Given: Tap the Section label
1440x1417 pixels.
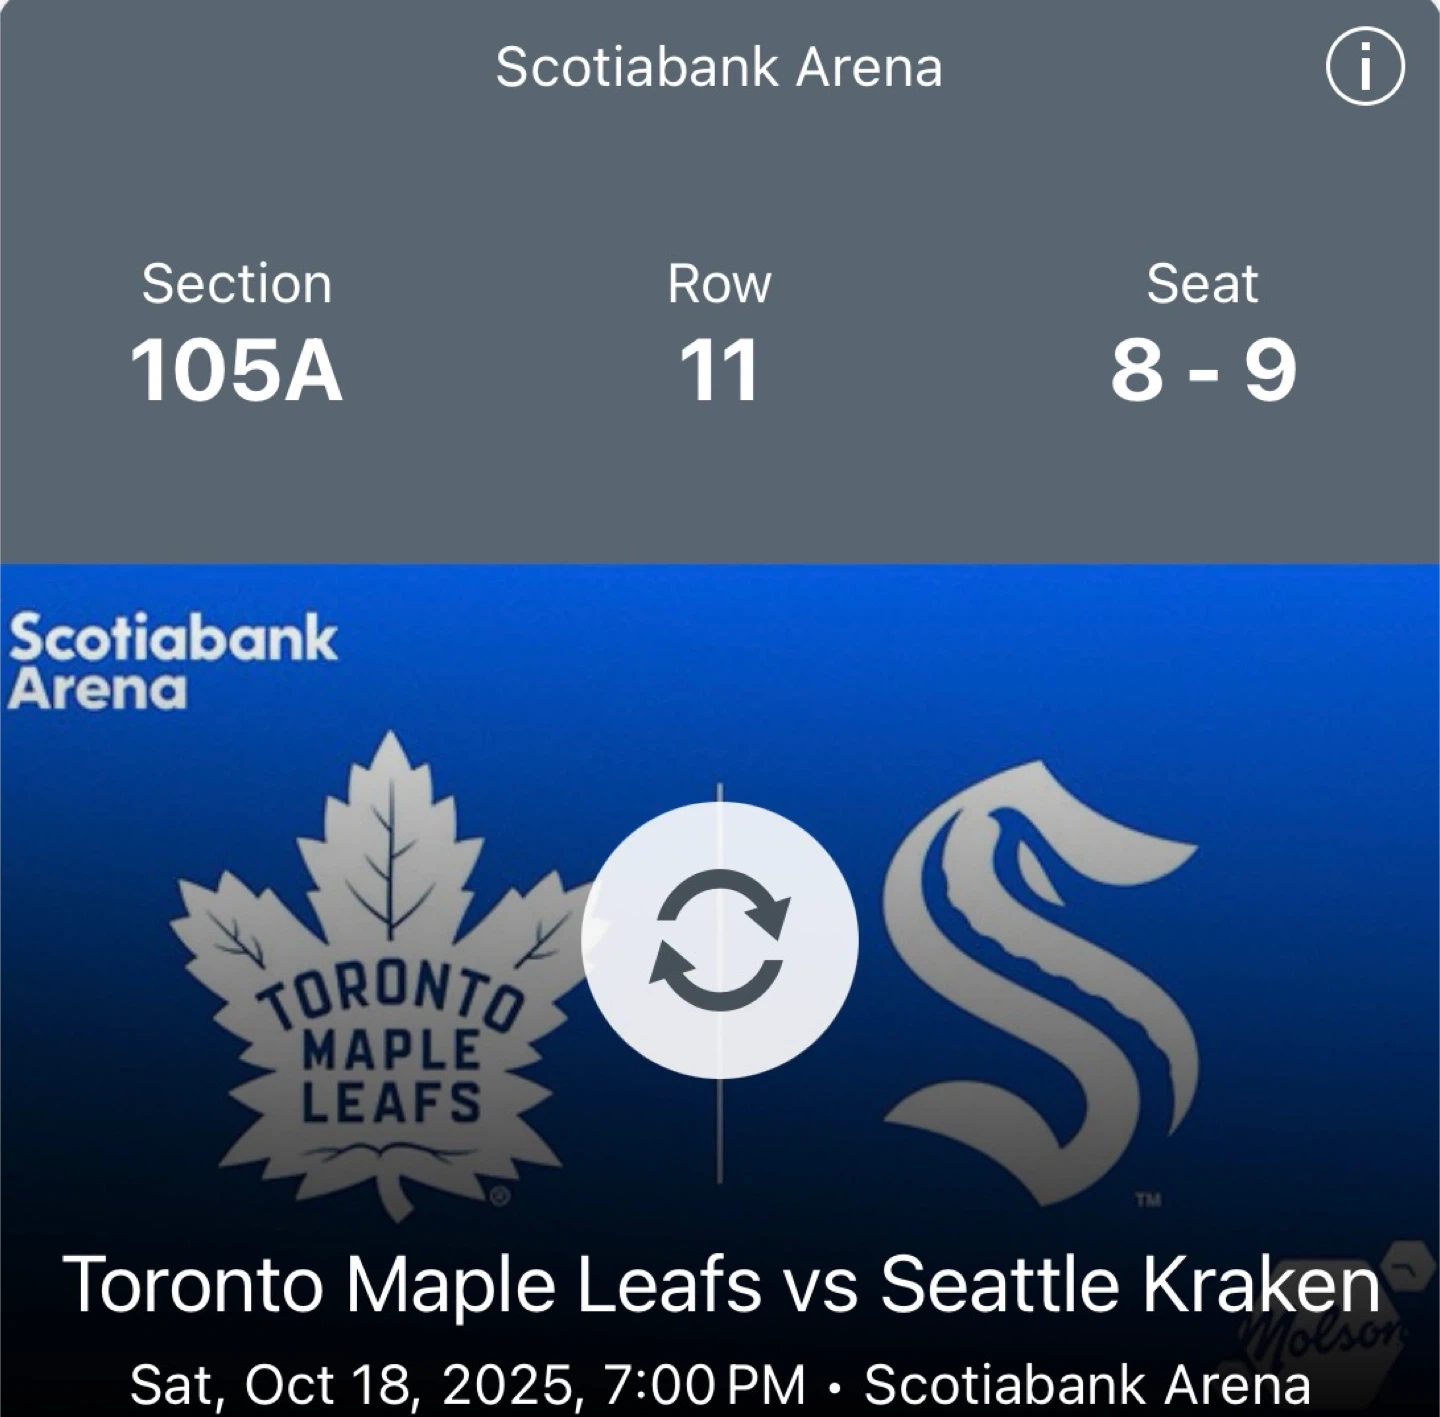Looking at the screenshot, I should click(x=237, y=284).
